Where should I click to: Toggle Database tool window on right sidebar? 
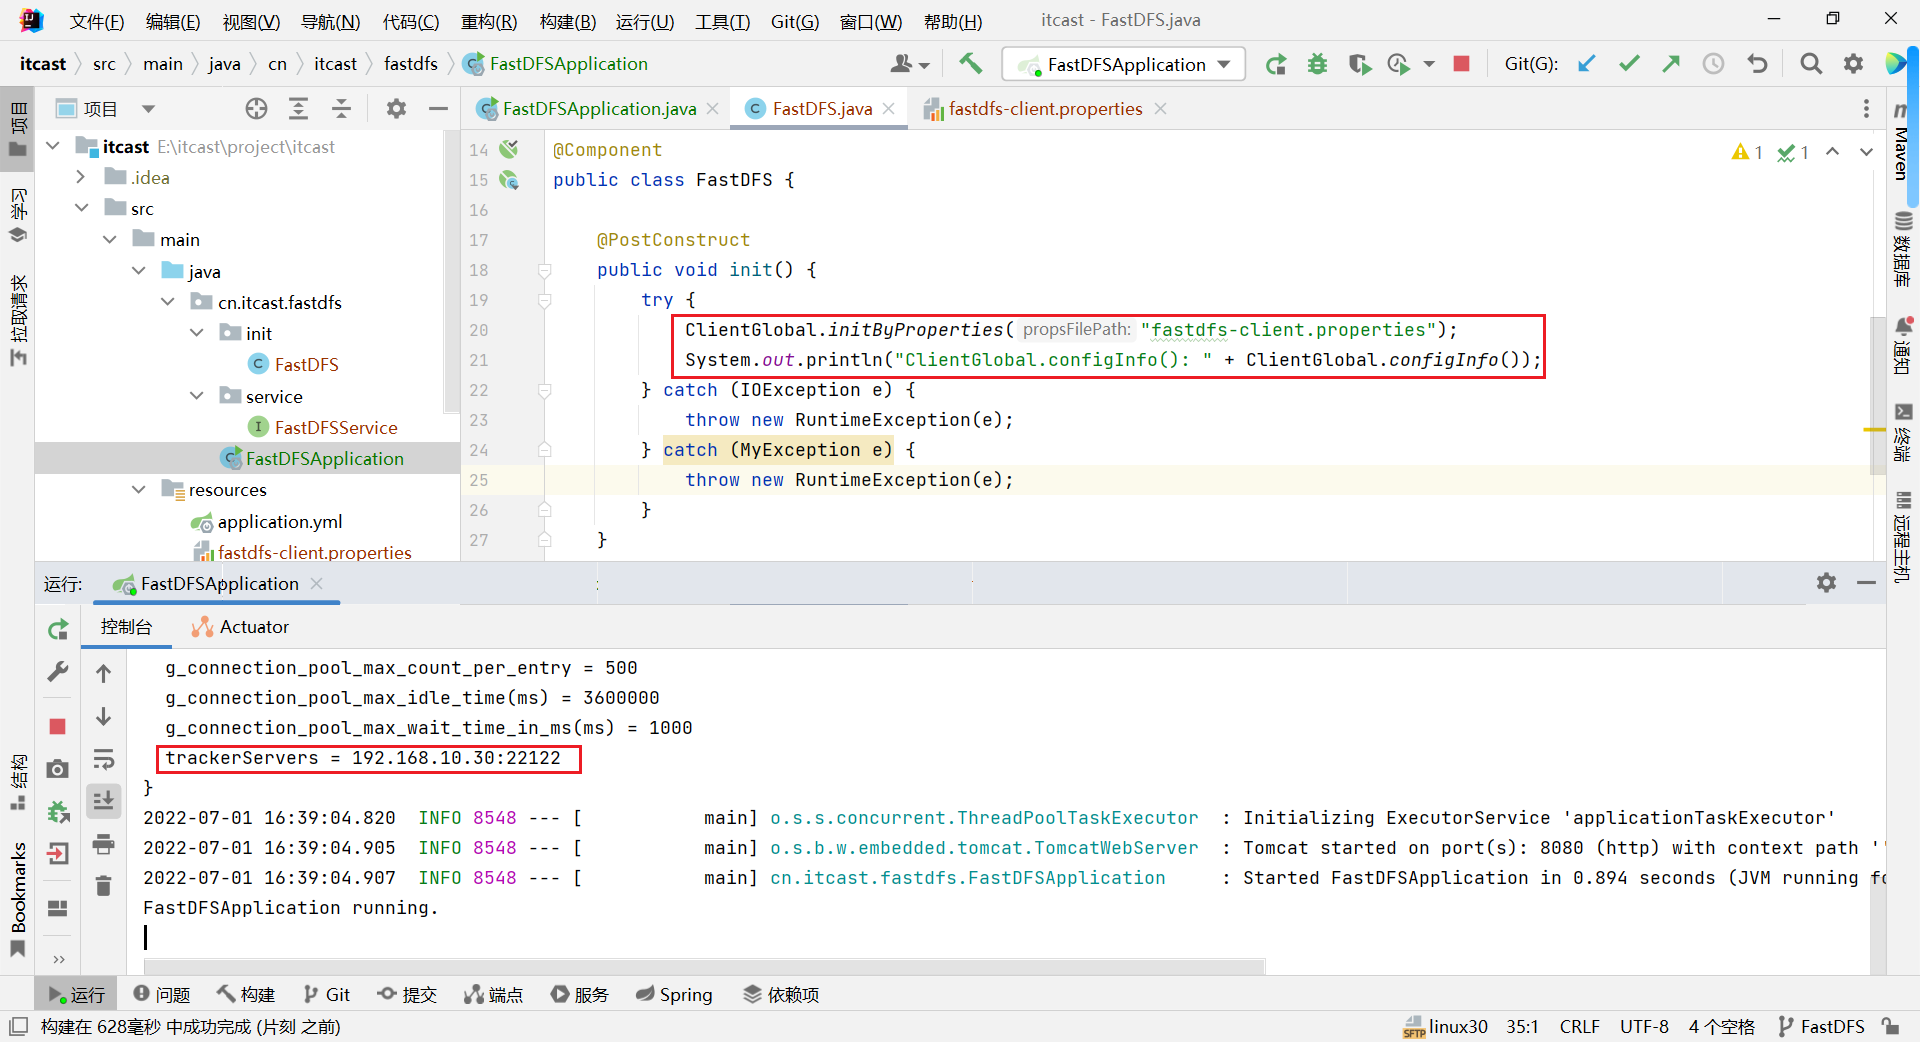1902,249
